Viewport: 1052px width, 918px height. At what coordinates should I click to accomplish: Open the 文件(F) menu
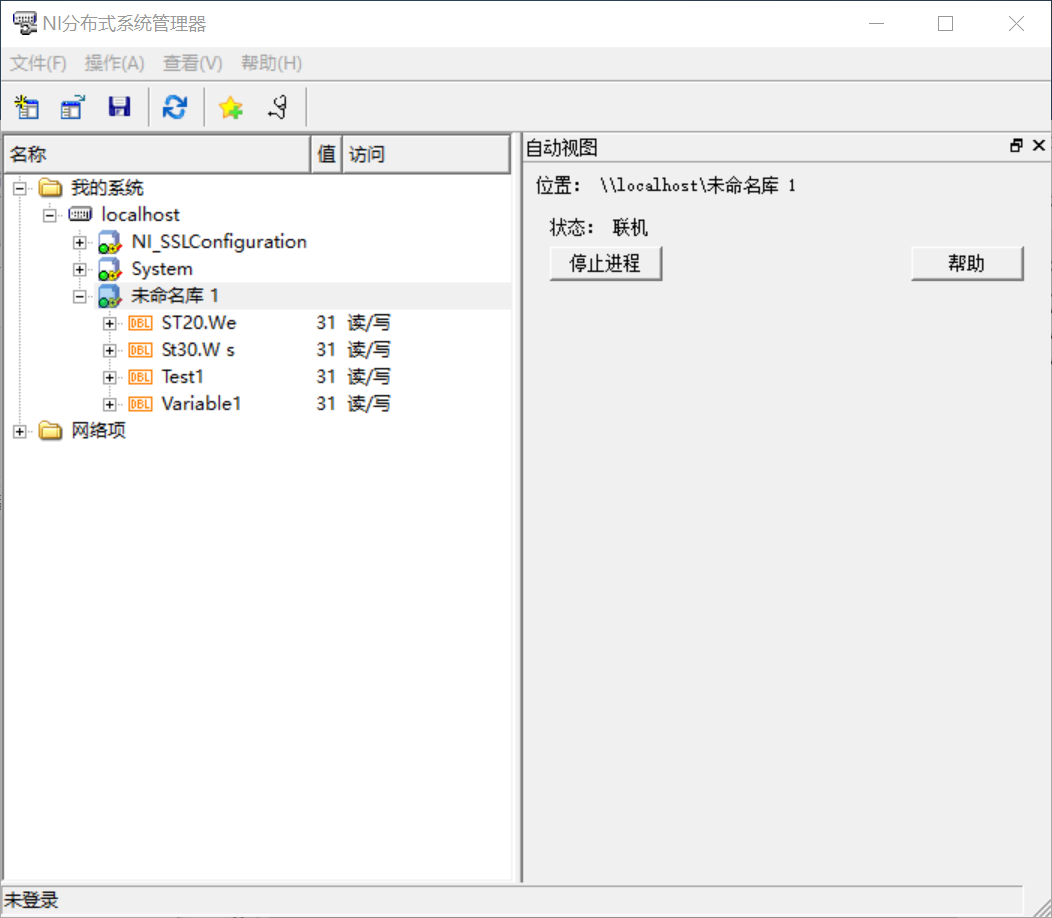(x=38, y=63)
